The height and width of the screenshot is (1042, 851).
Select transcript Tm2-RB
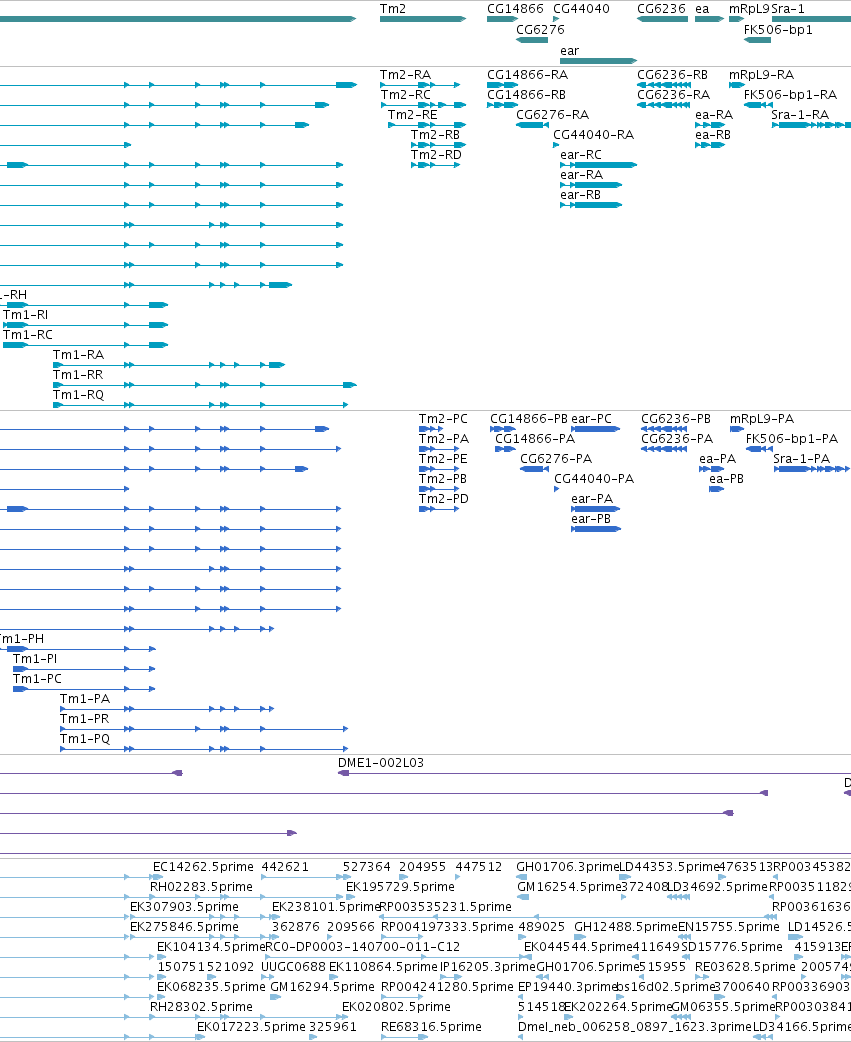coord(435,135)
